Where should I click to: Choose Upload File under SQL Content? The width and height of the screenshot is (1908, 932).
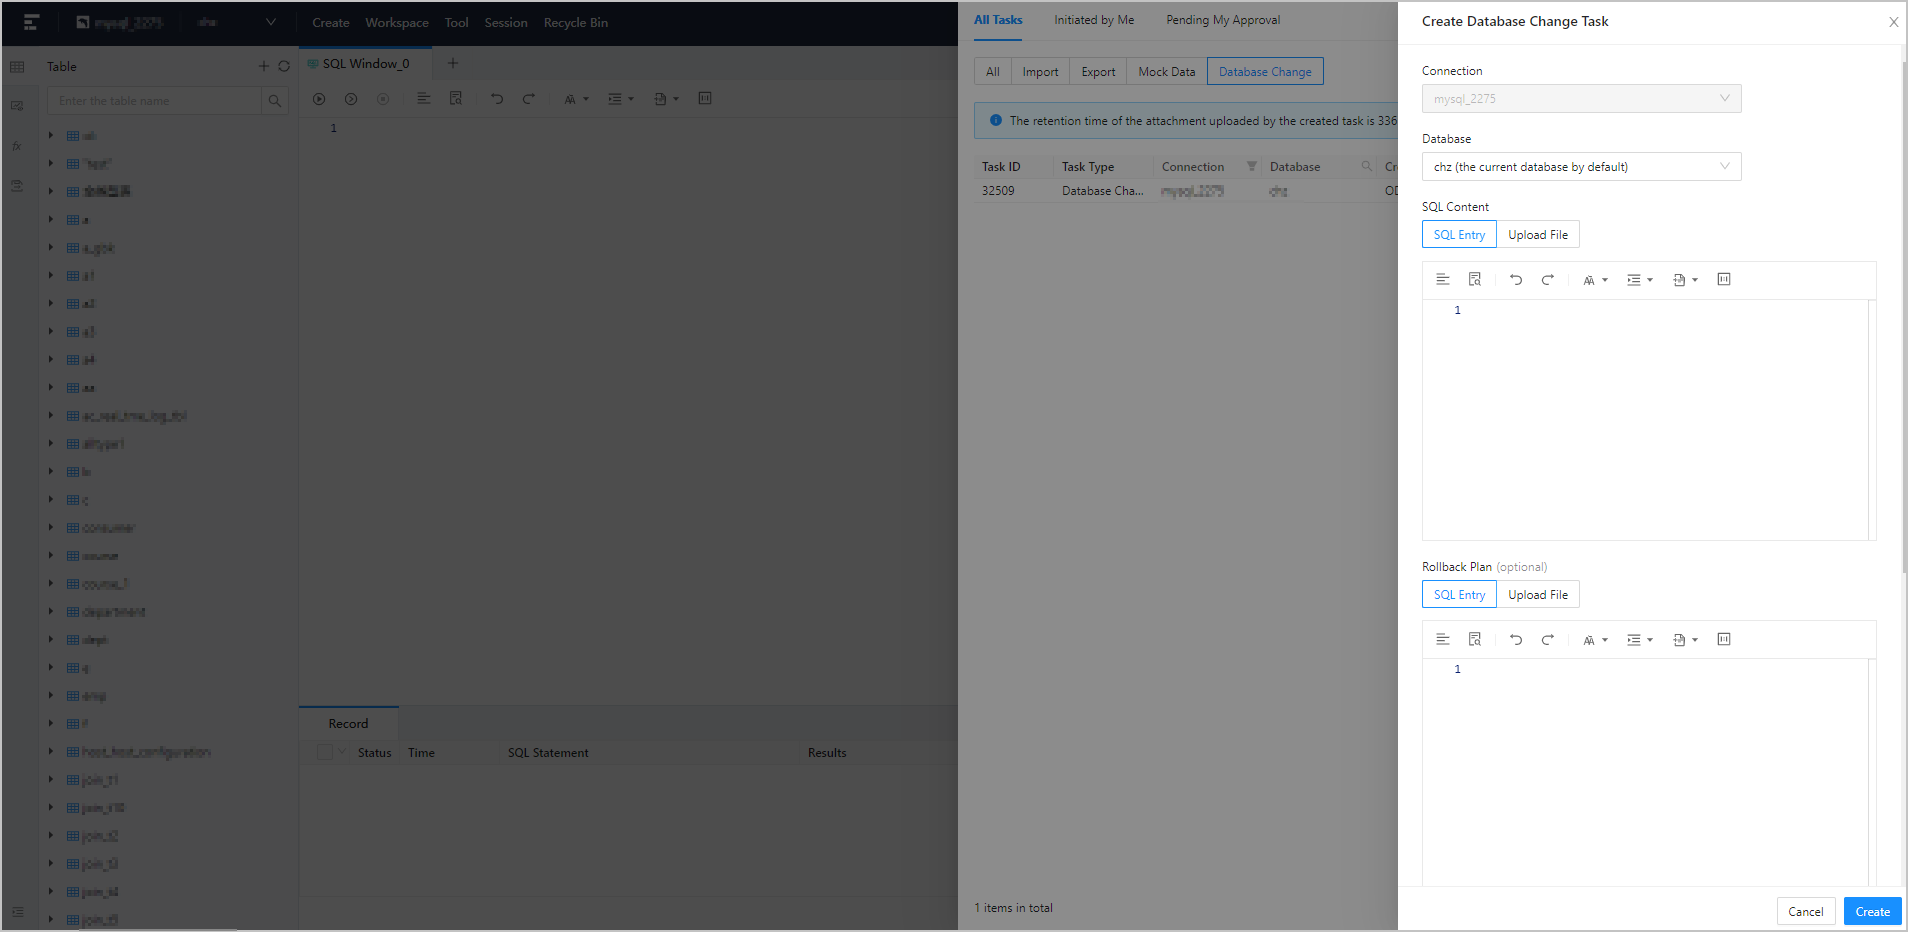[1538, 235]
